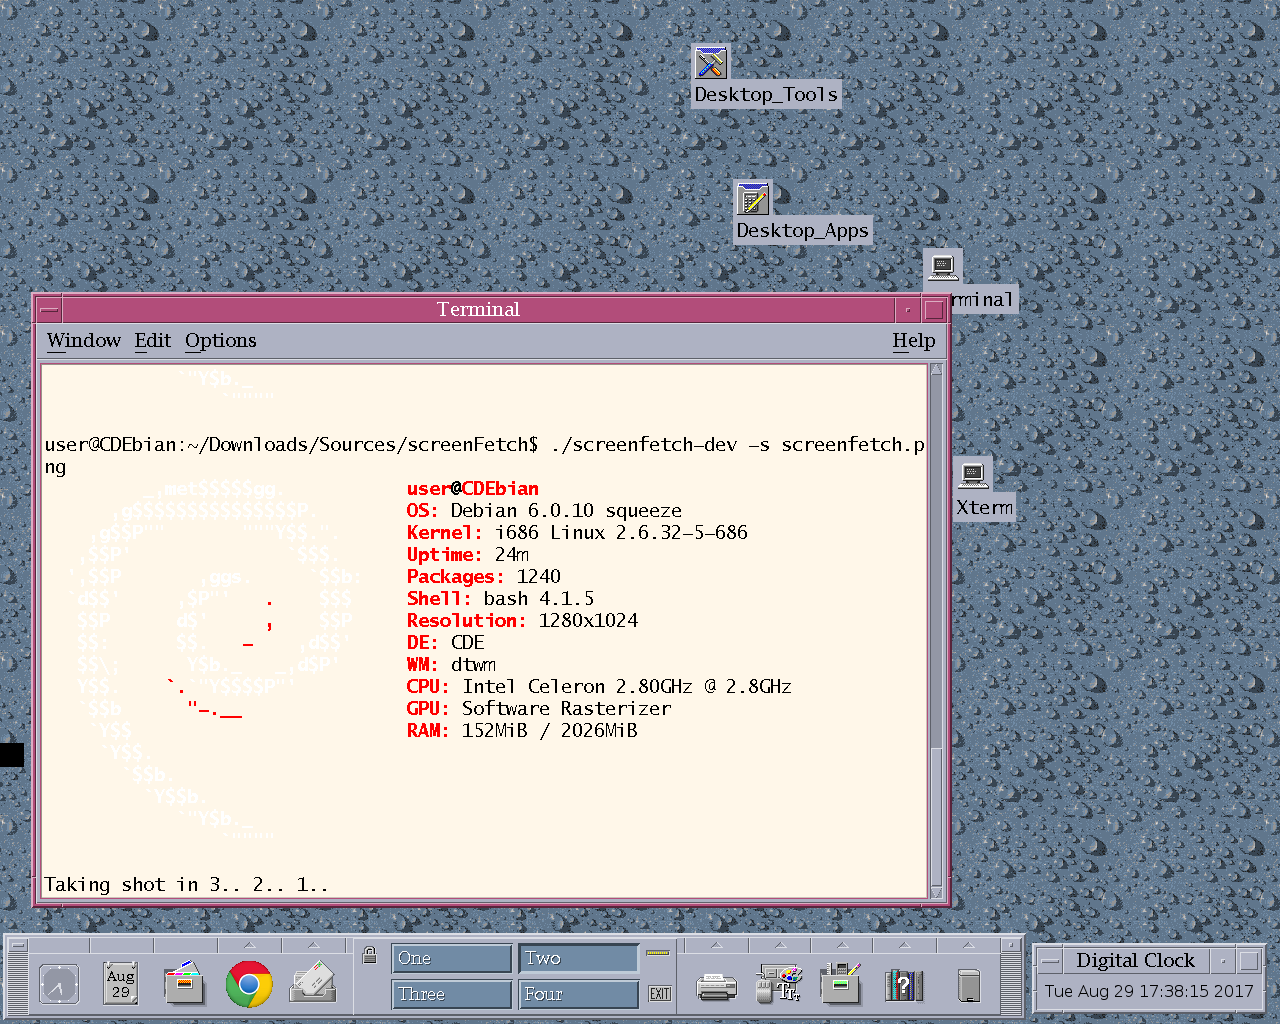Viewport: 1280px width, 1024px height.
Task: Open the Edit menu in Terminal
Action: point(153,341)
